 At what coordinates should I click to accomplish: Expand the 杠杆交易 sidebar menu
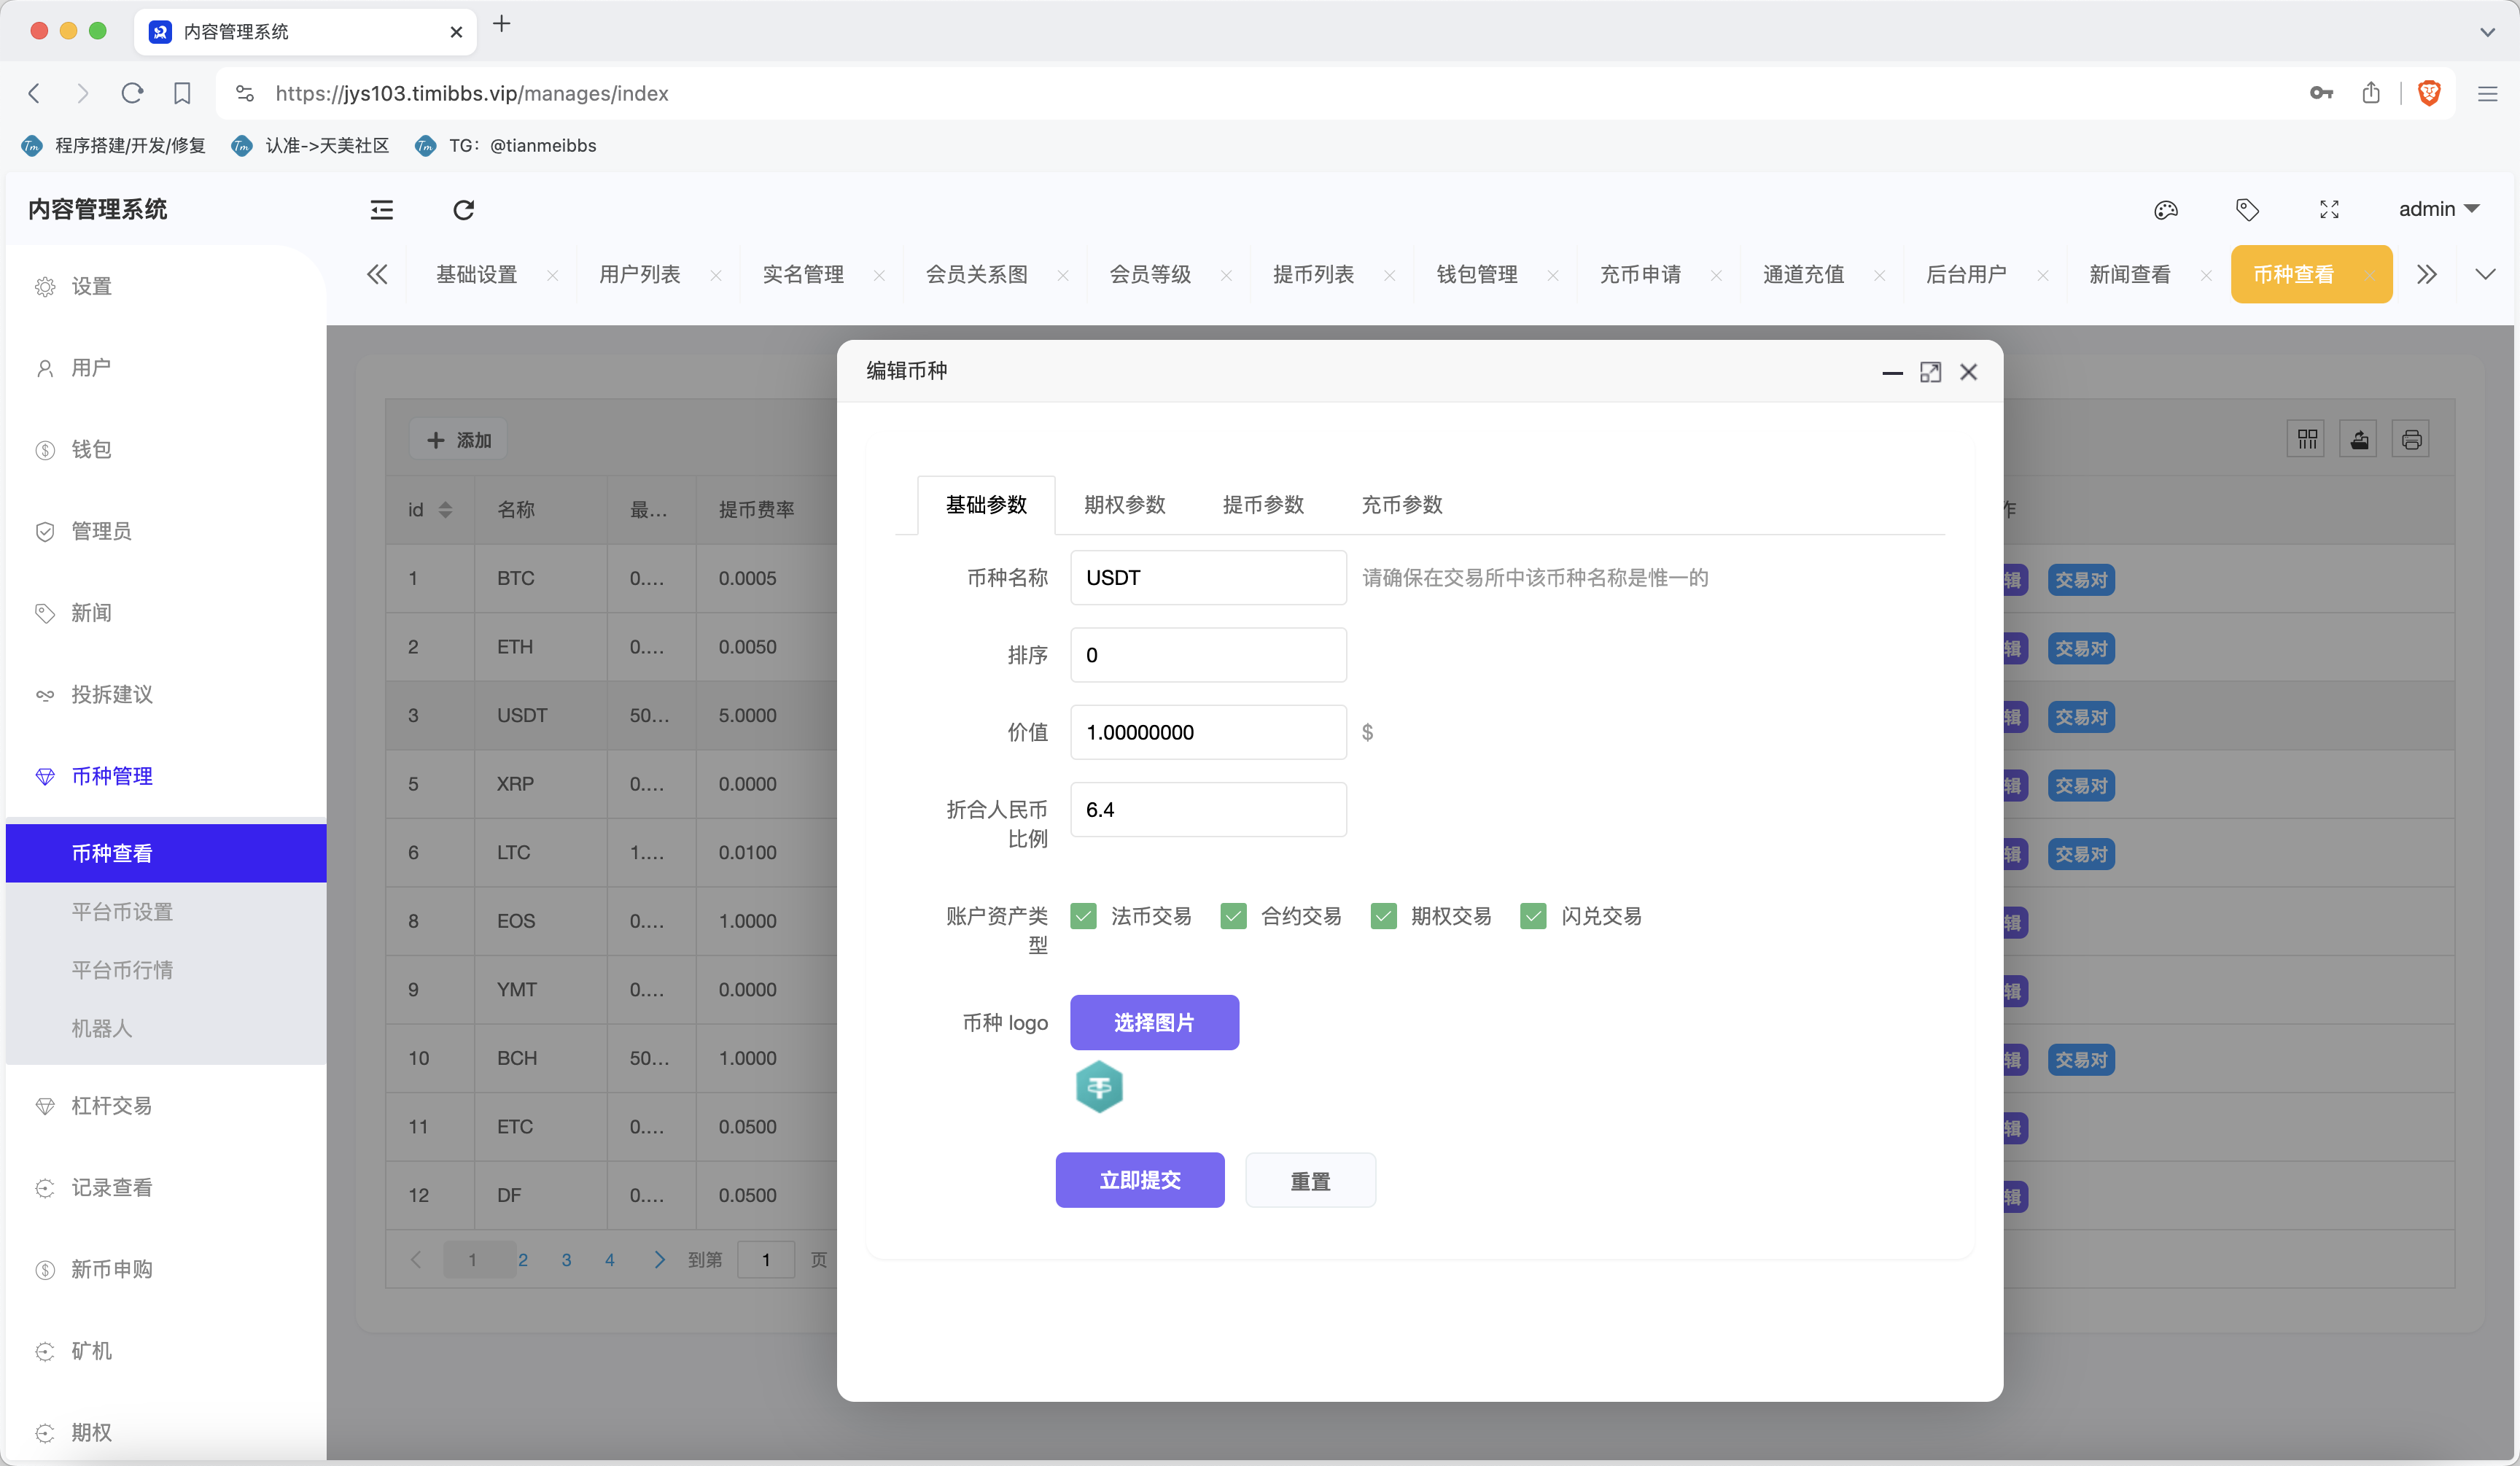click(166, 1105)
